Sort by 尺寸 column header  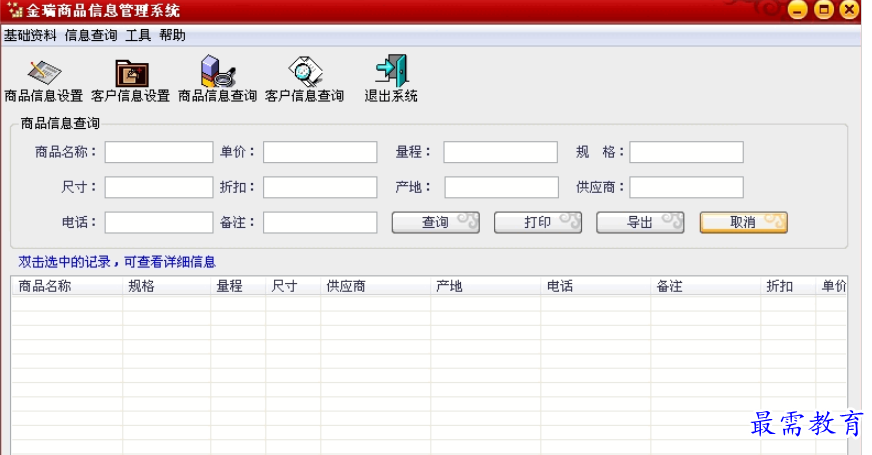pos(293,286)
